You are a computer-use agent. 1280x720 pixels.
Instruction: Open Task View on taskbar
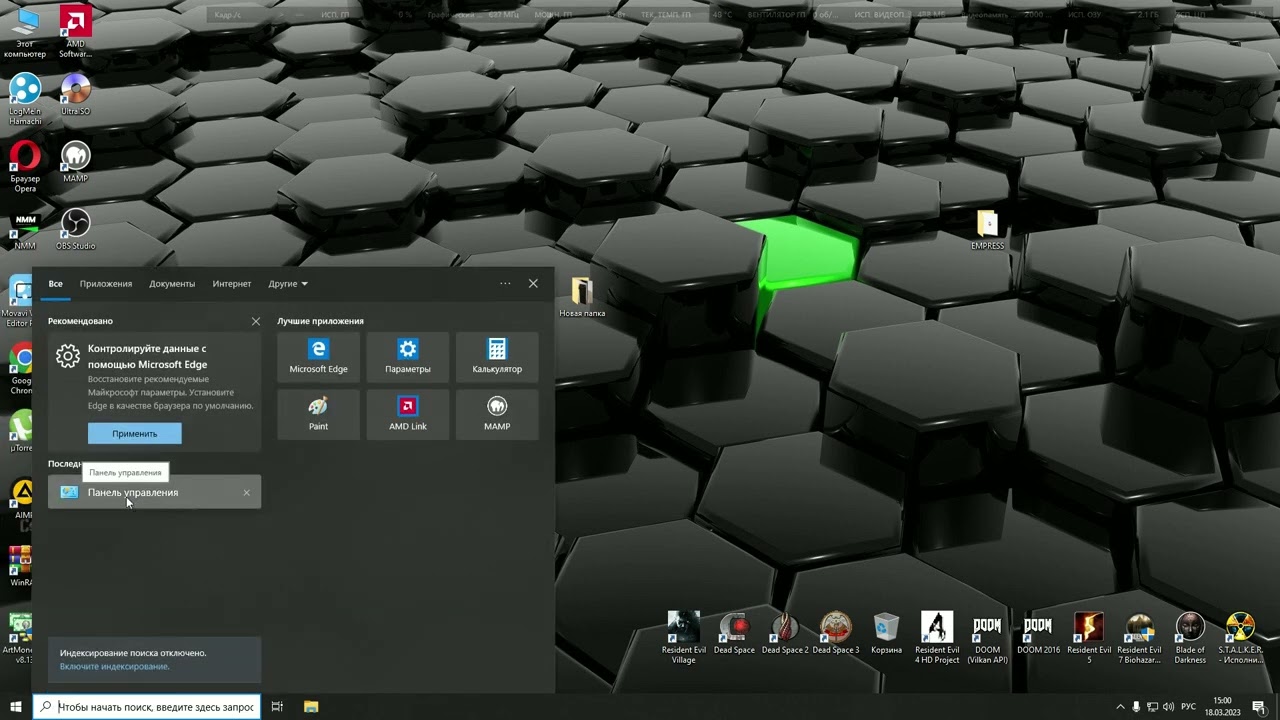click(x=277, y=707)
